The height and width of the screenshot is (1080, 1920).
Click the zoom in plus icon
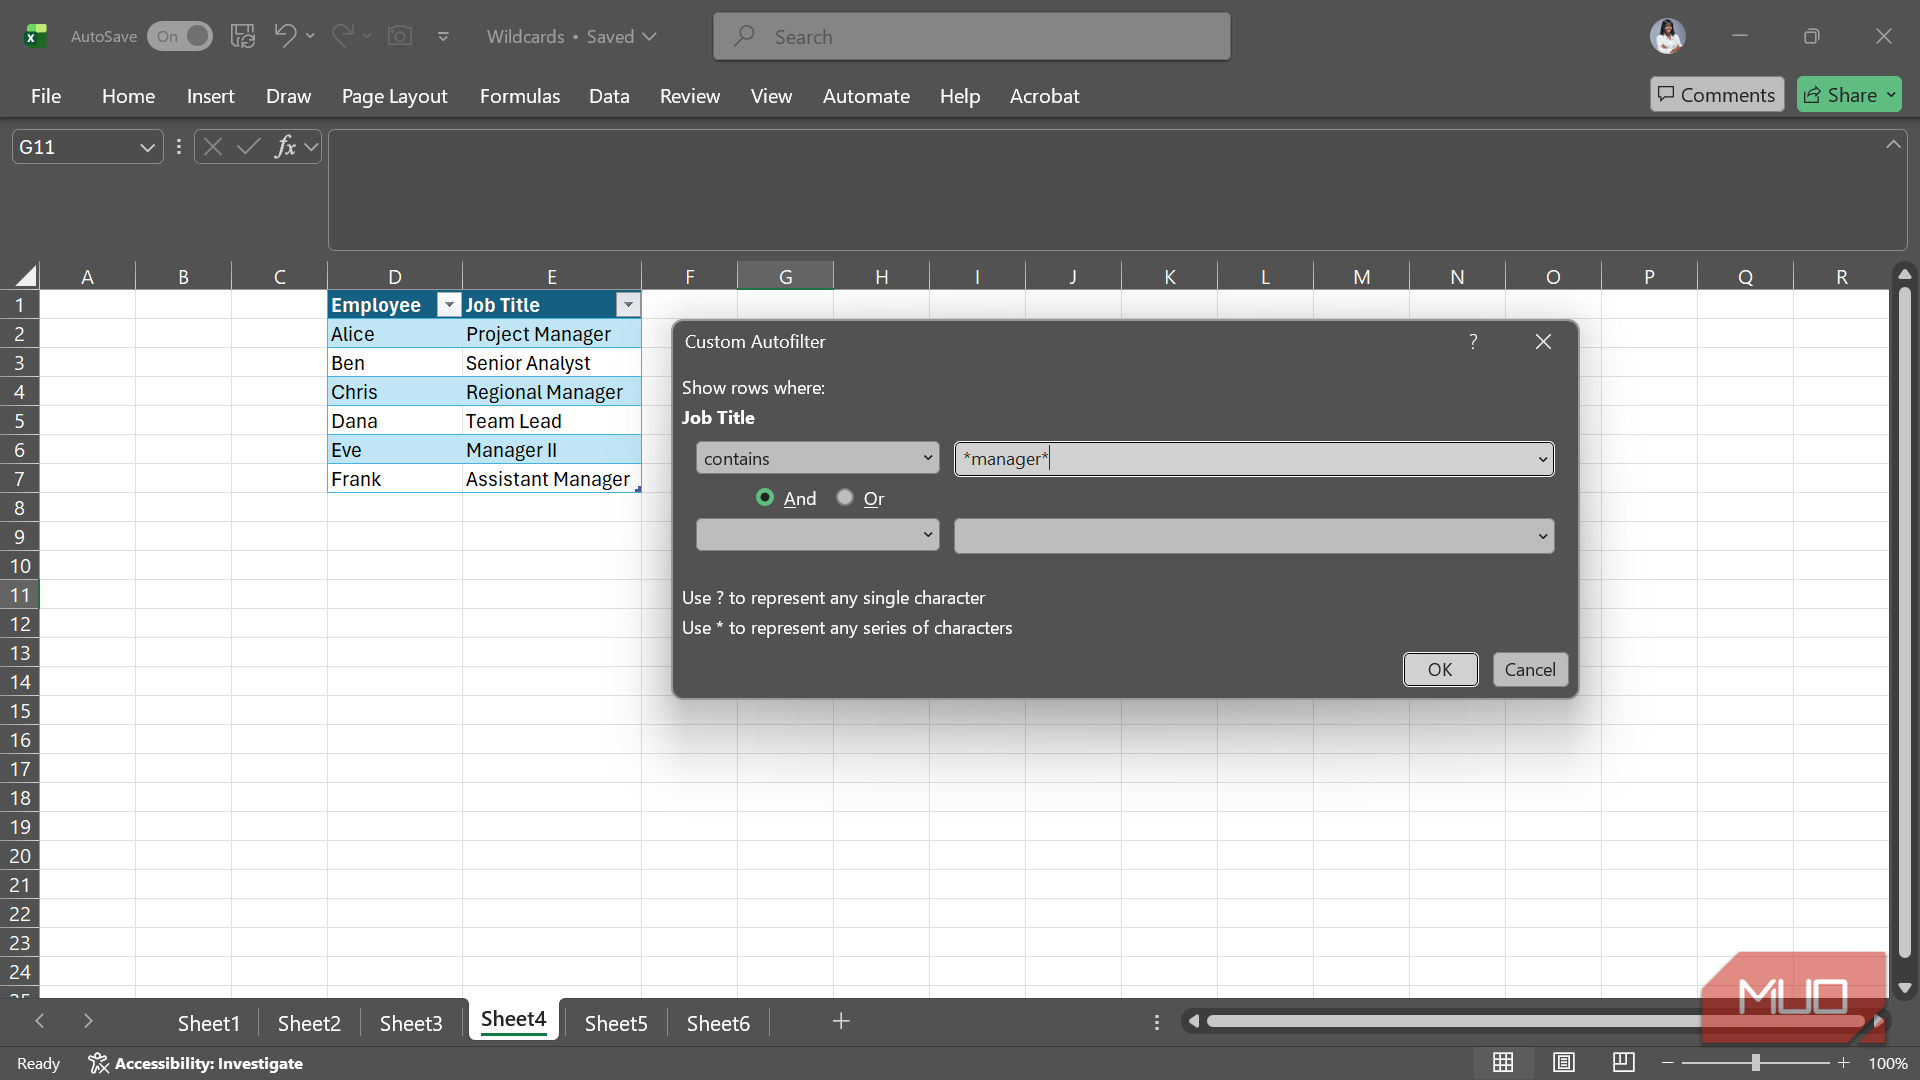[1843, 1063]
